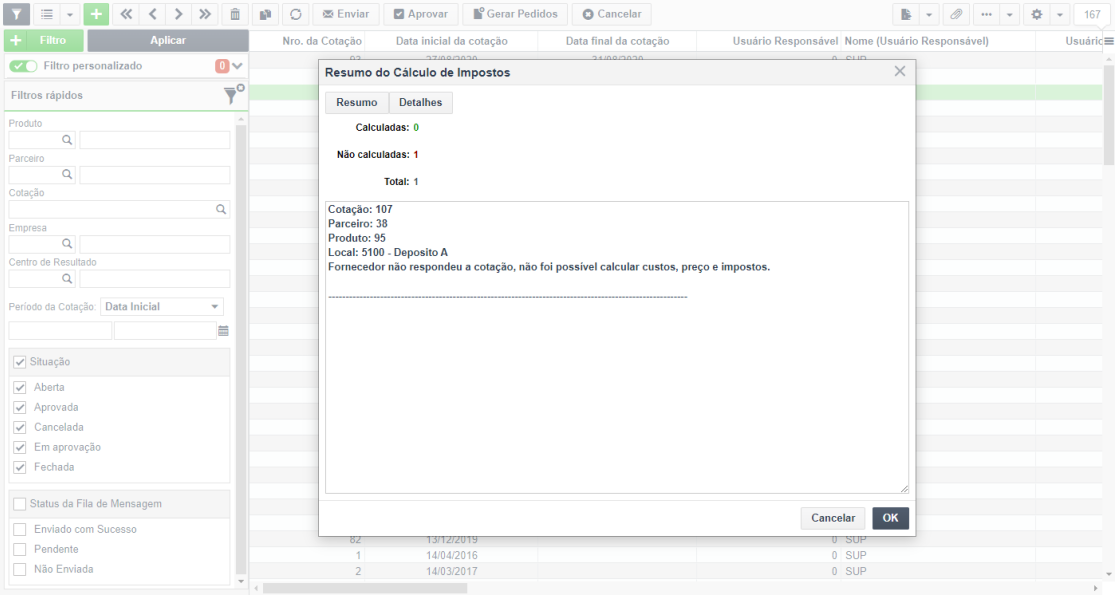Open the paperclip attachments icon
Viewport: 1115px width, 596px height.
click(x=956, y=14)
